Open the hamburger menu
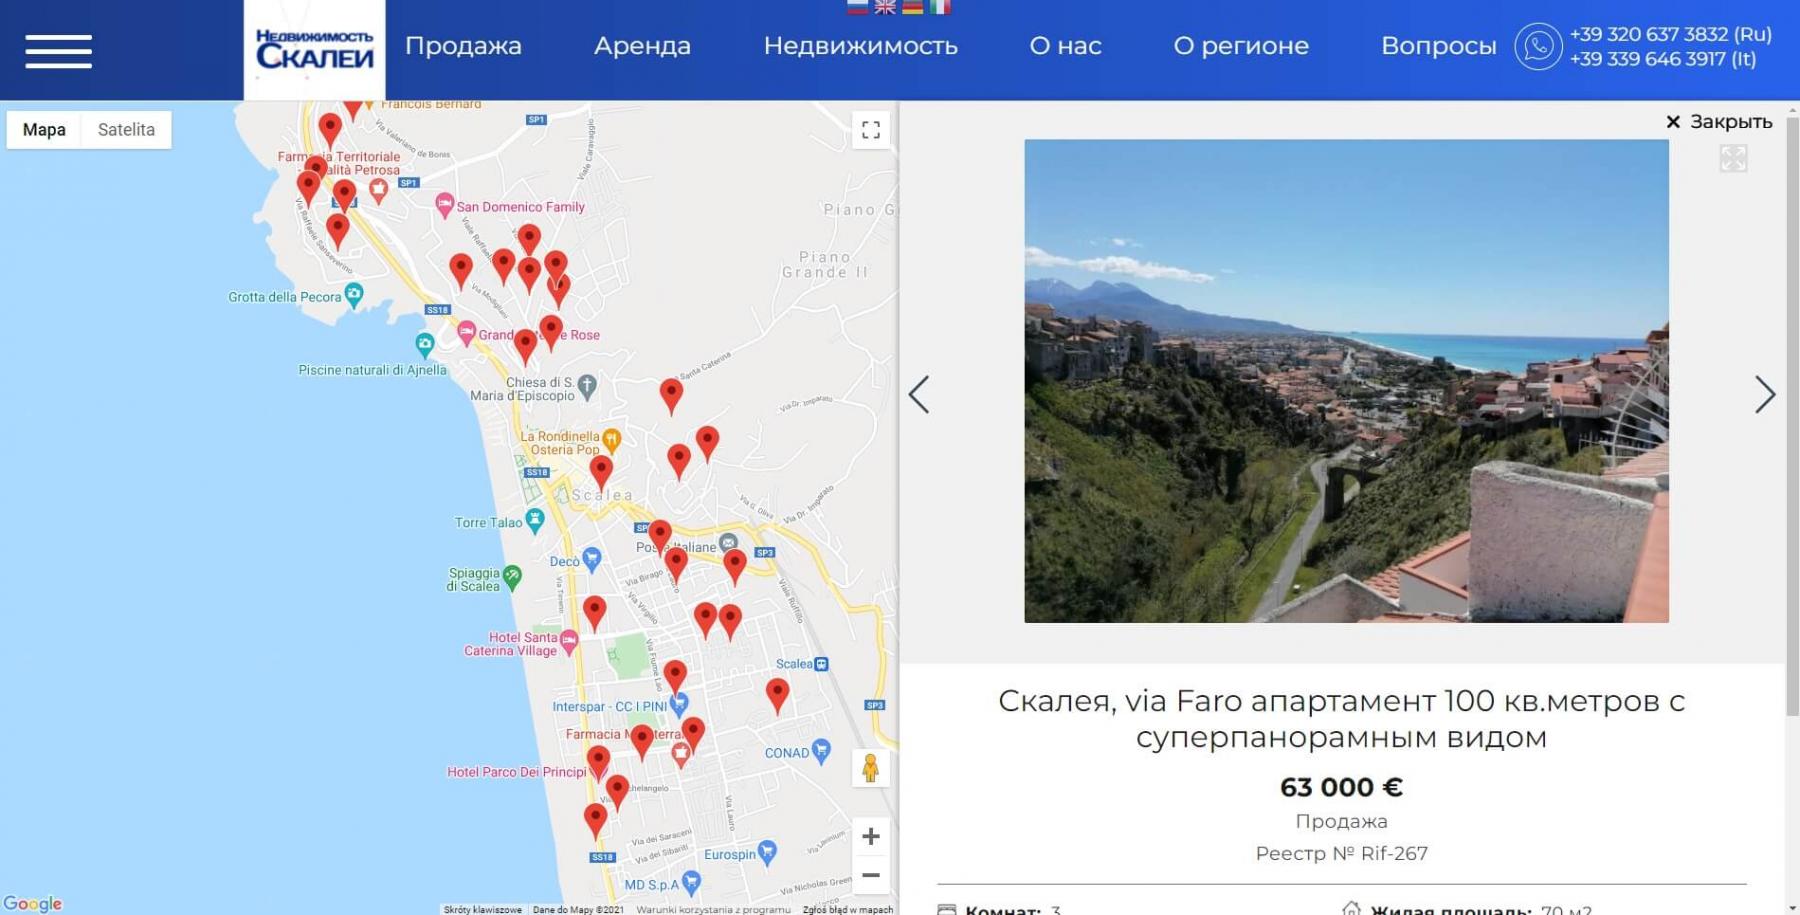This screenshot has height=915, width=1800. 58,51
